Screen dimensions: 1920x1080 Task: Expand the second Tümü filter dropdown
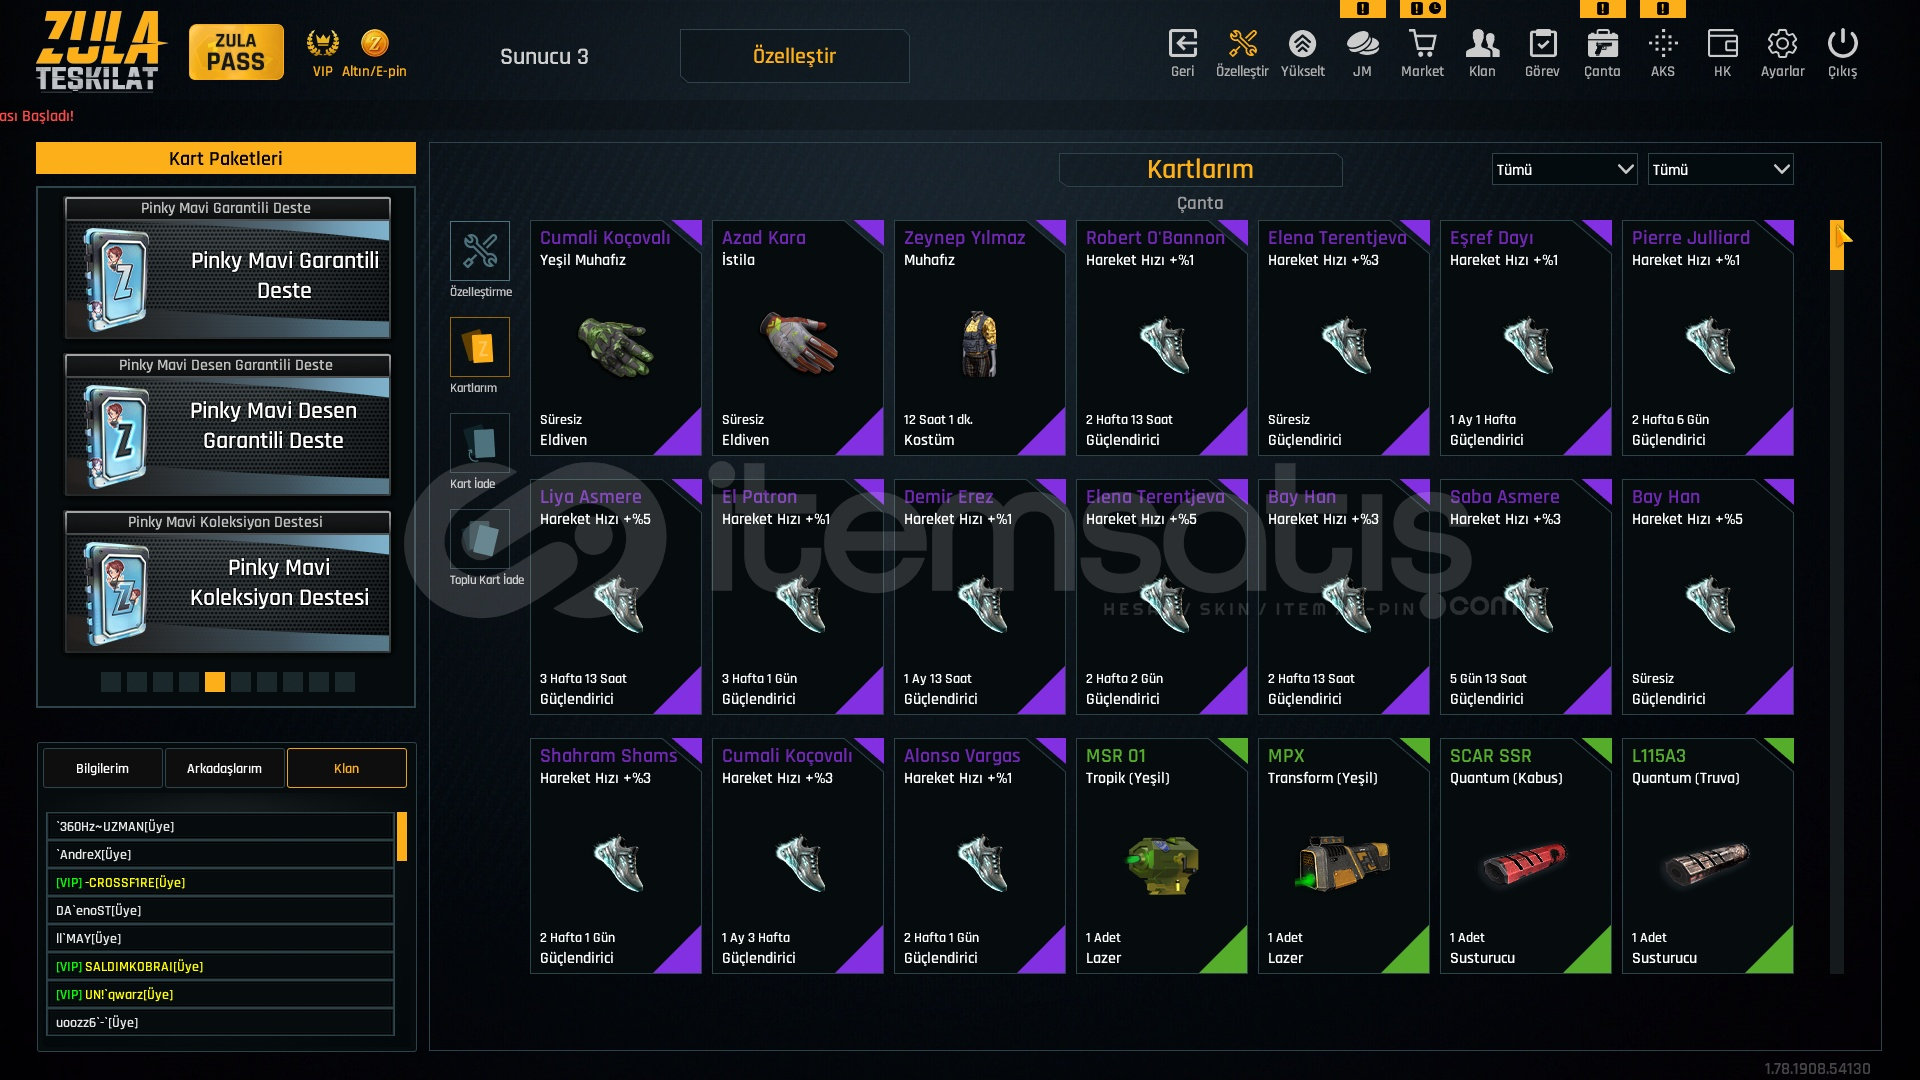click(1720, 169)
